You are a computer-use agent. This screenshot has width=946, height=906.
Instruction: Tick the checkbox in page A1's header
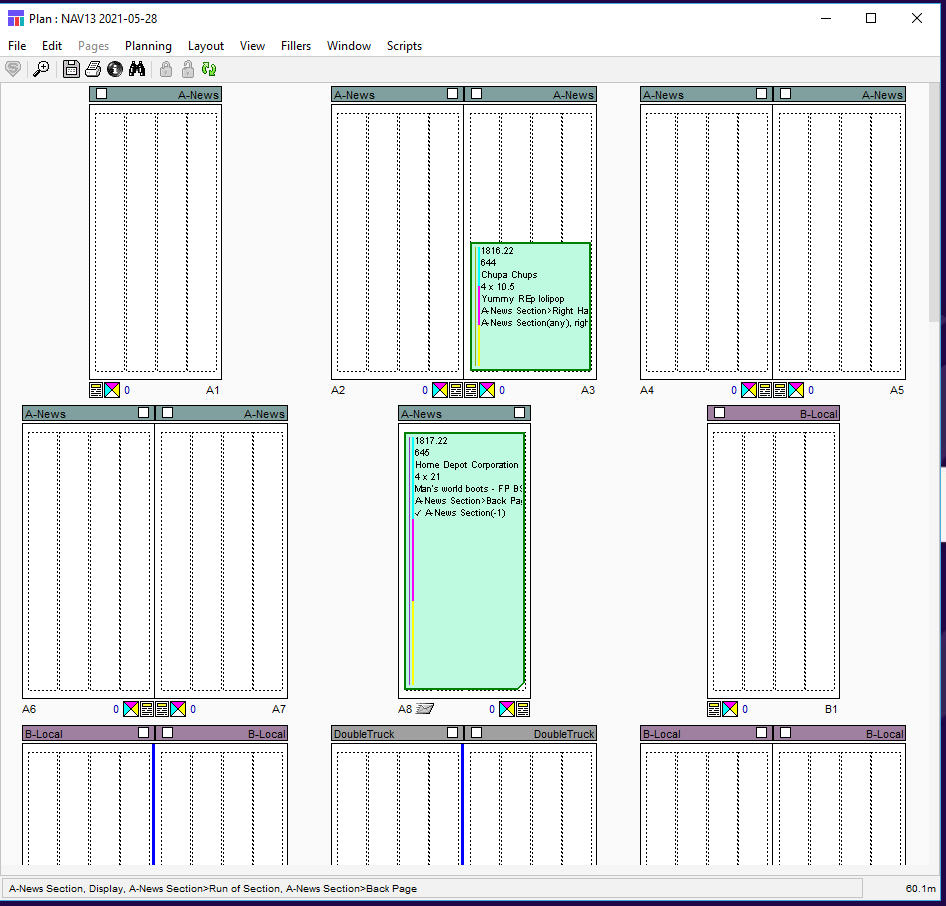pos(102,94)
